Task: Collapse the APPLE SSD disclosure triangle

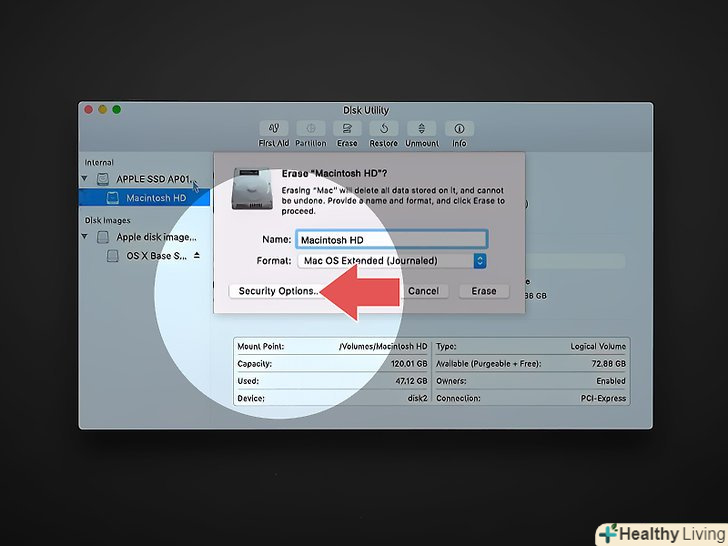Action: [84, 178]
